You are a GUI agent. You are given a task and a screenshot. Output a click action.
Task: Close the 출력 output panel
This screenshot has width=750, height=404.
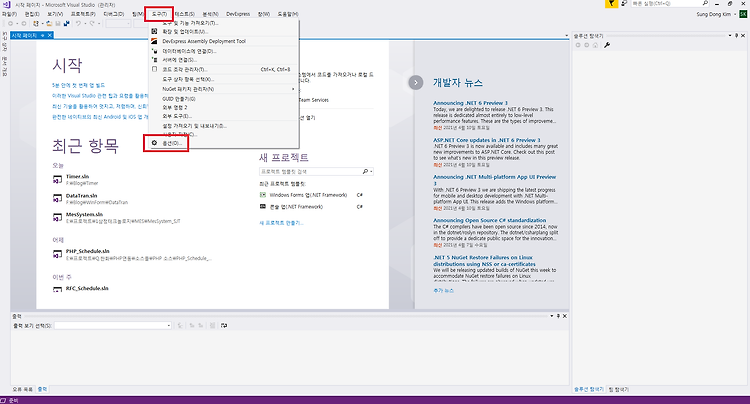[x=564, y=316]
